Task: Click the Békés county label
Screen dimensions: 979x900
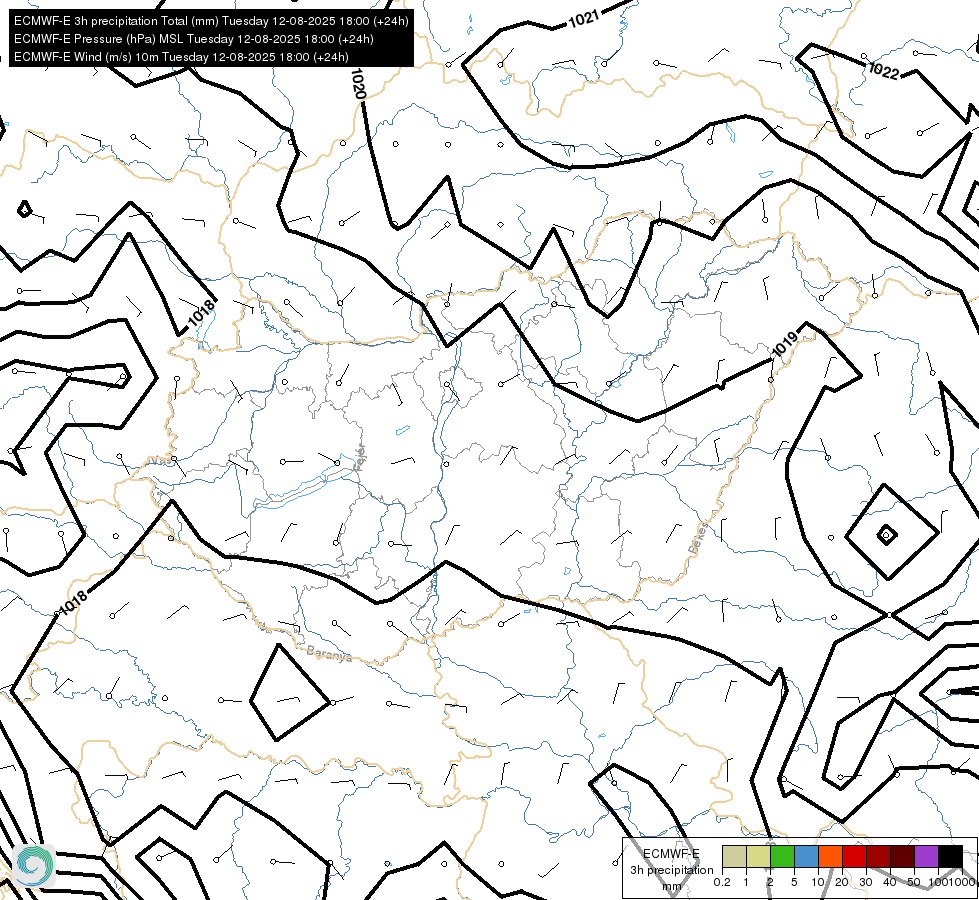Action: point(699,538)
